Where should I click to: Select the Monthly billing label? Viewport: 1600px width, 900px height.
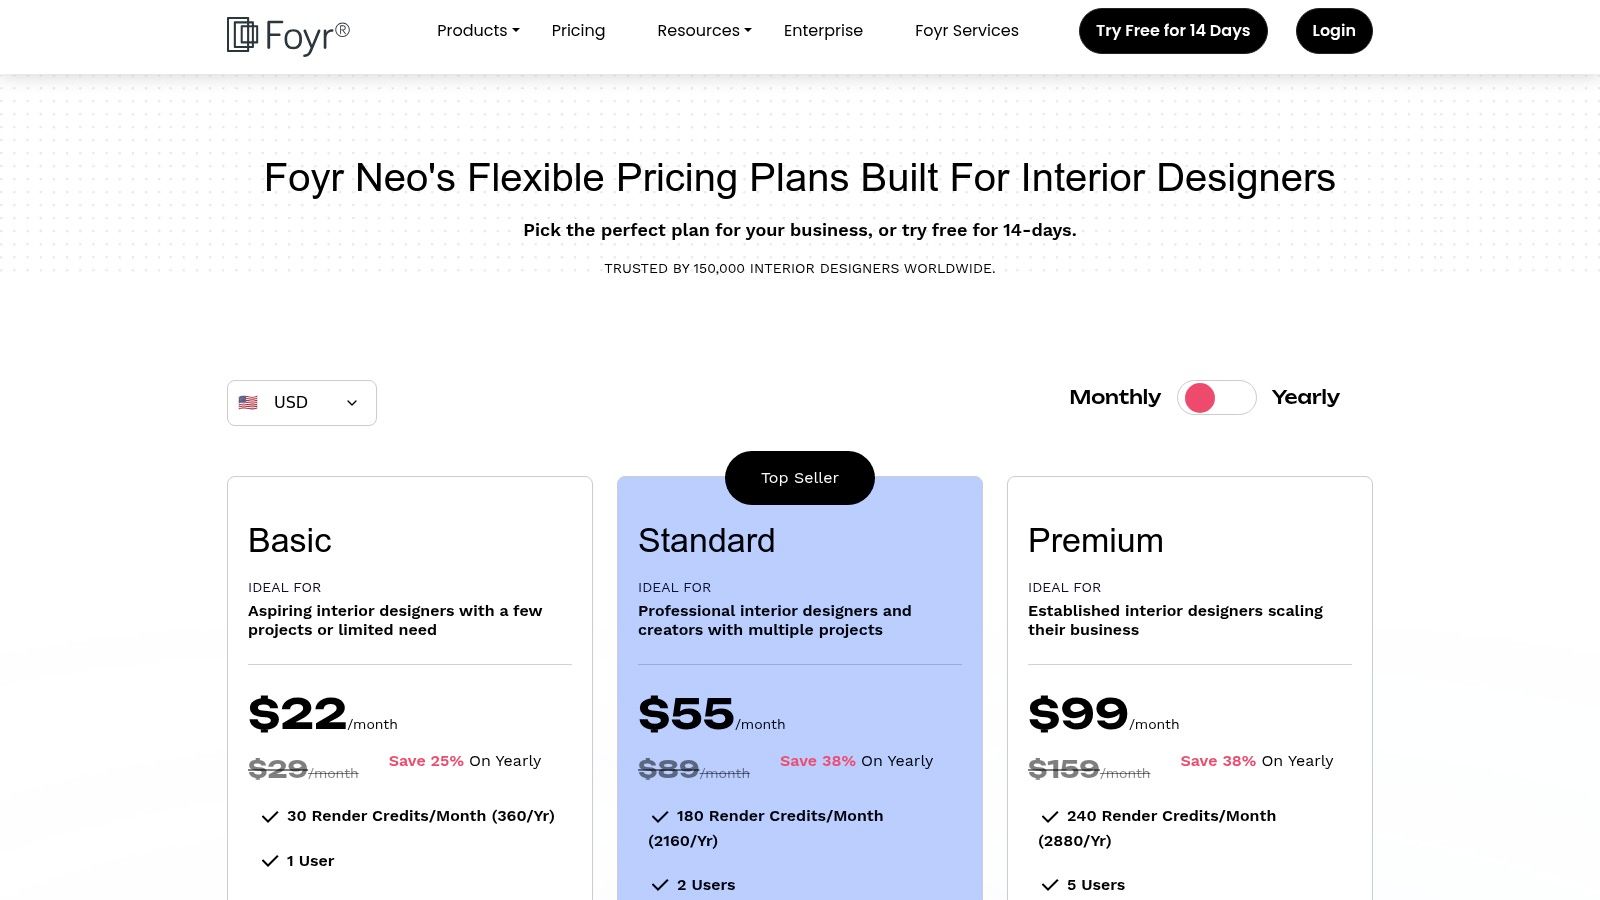click(x=1115, y=398)
